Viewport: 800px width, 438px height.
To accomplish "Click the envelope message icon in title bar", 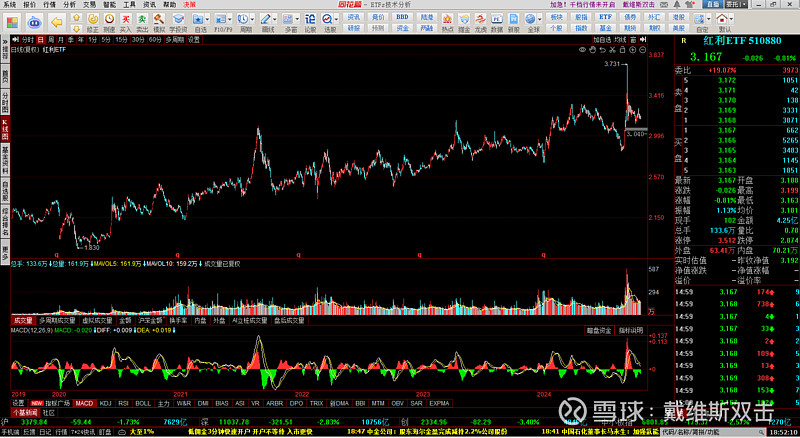I will point(665,4).
